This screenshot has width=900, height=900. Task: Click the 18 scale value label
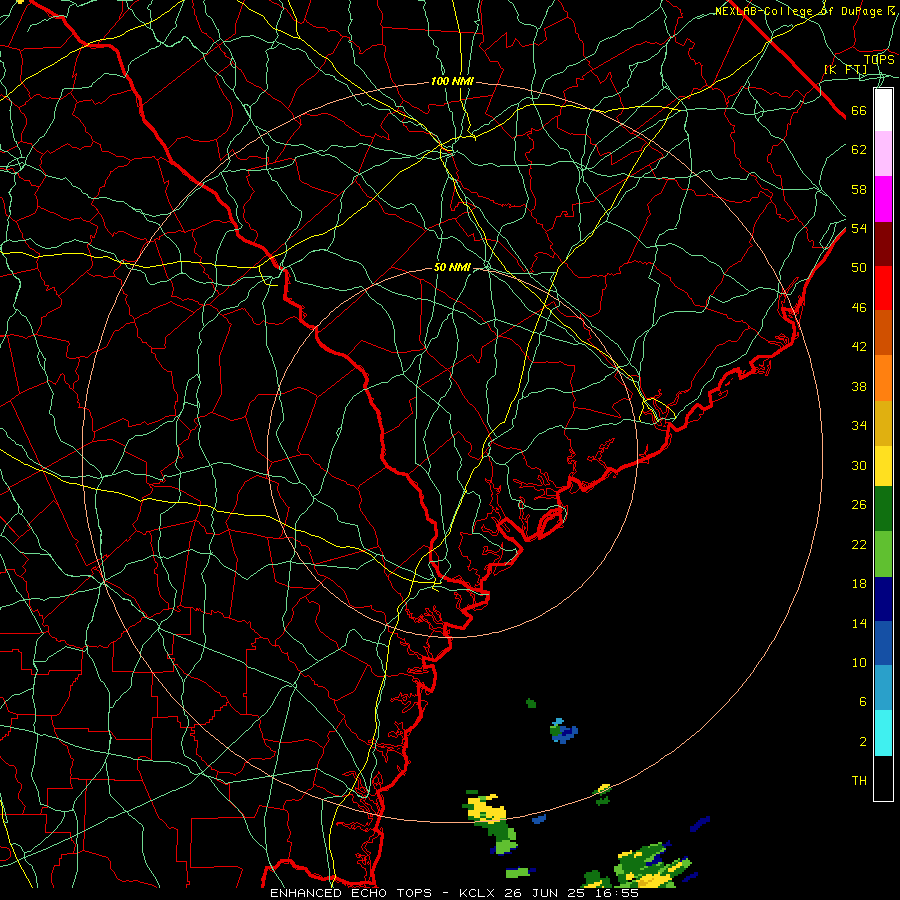point(859,584)
